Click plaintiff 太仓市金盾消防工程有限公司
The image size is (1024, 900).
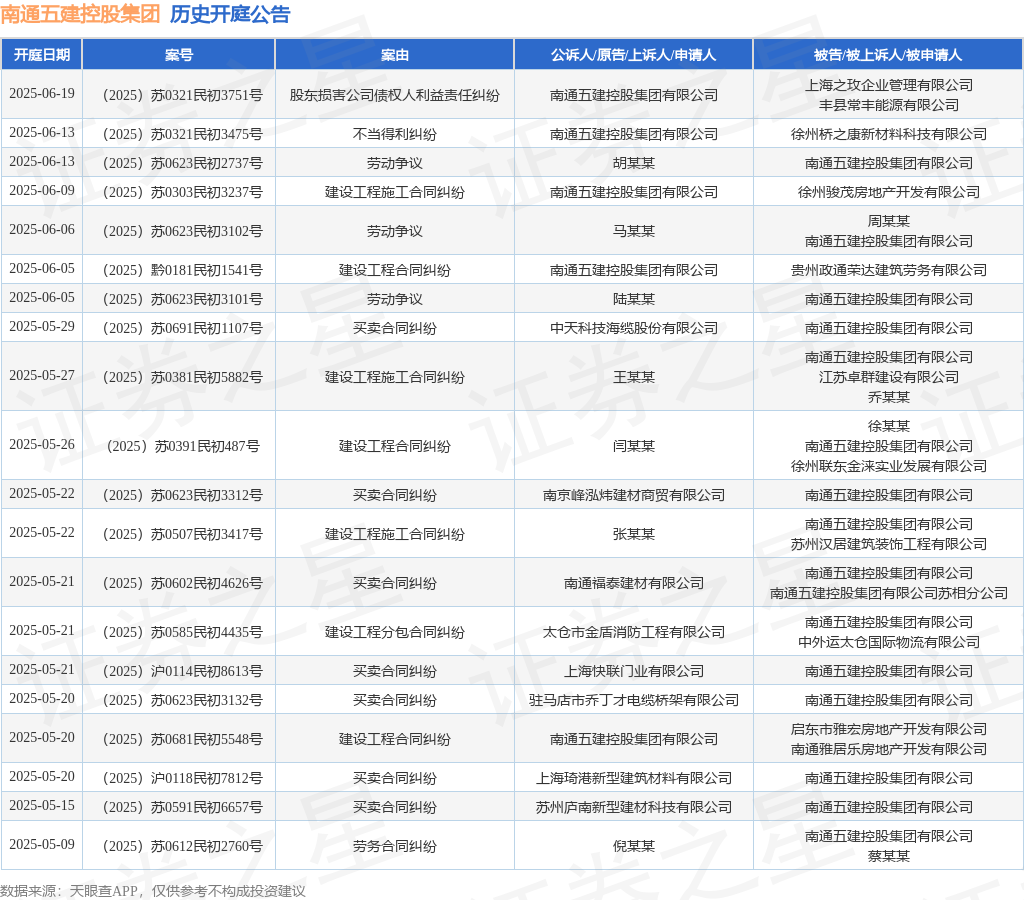633,632
